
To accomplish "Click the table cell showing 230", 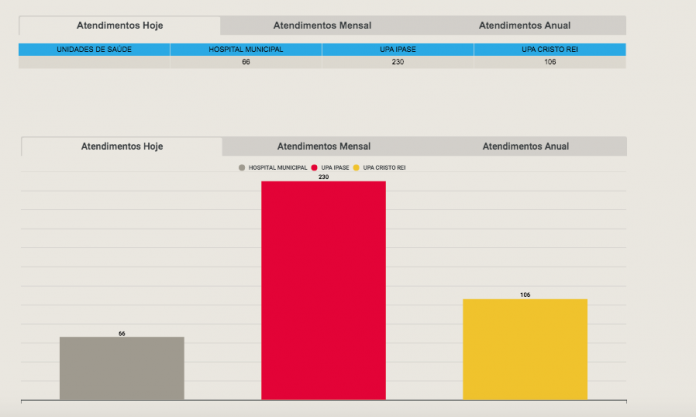I will tap(398, 62).
